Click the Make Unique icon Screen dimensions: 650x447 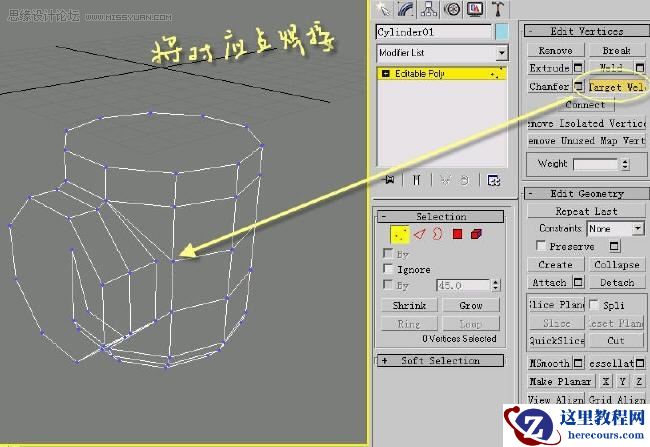click(445, 180)
